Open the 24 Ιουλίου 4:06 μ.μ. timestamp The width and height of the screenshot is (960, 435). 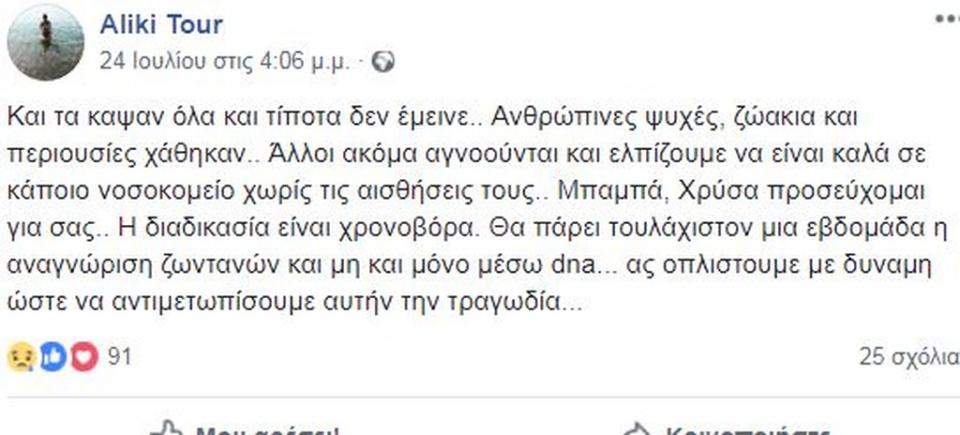[x=226, y=61]
